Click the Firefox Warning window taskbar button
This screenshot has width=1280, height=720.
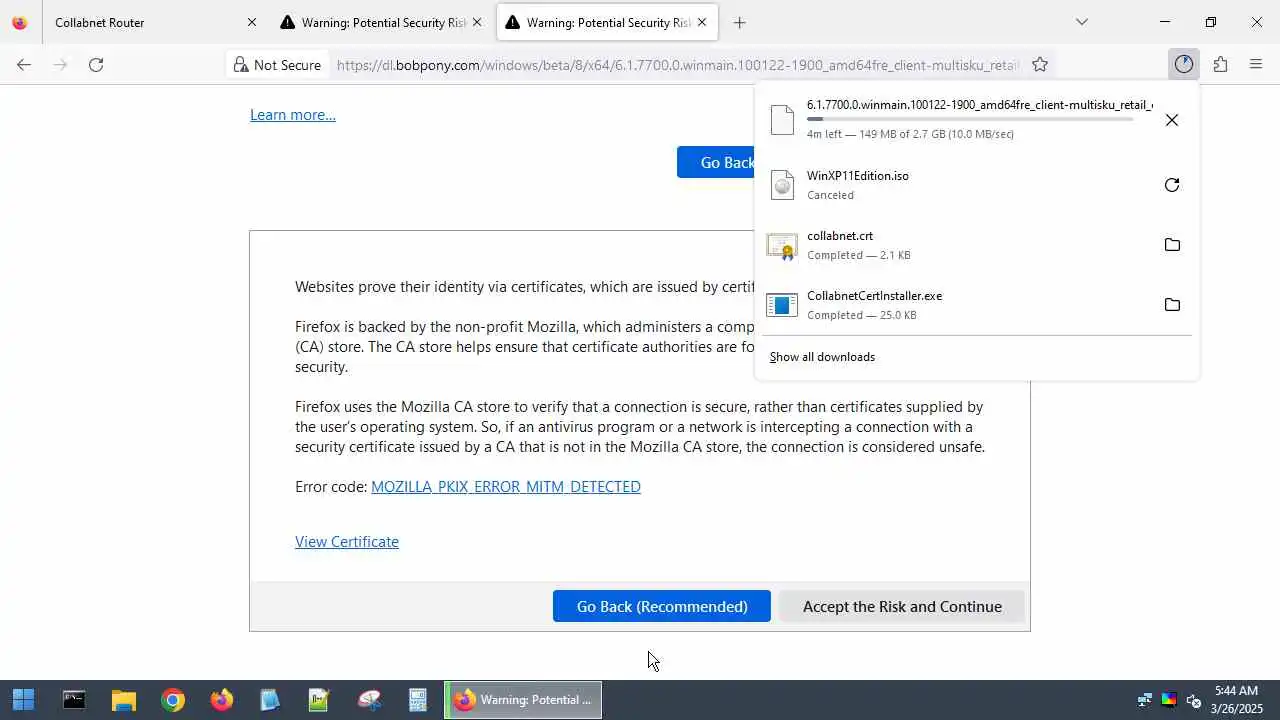(523, 700)
